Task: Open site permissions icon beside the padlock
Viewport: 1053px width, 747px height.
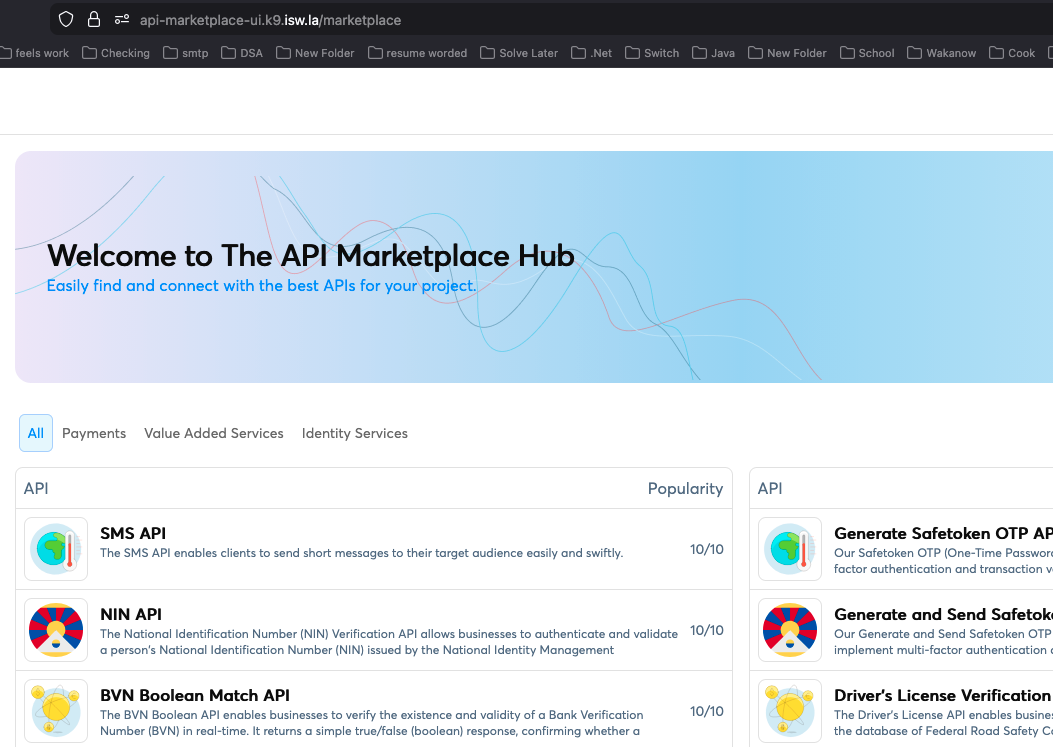Action: tap(122, 19)
